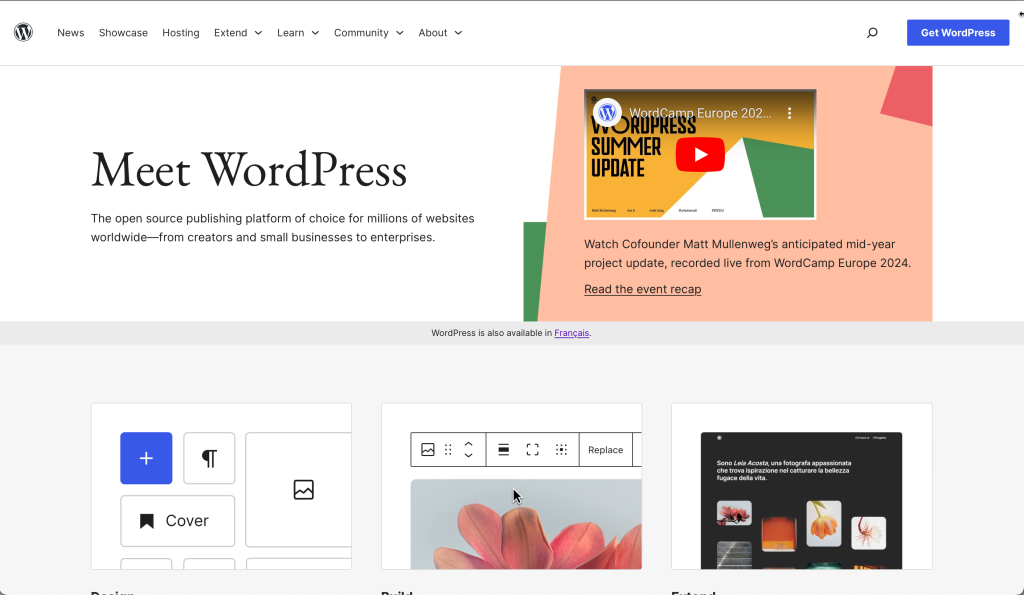
Task: Click the Meet WordPress heading
Action: coord(249,170)
